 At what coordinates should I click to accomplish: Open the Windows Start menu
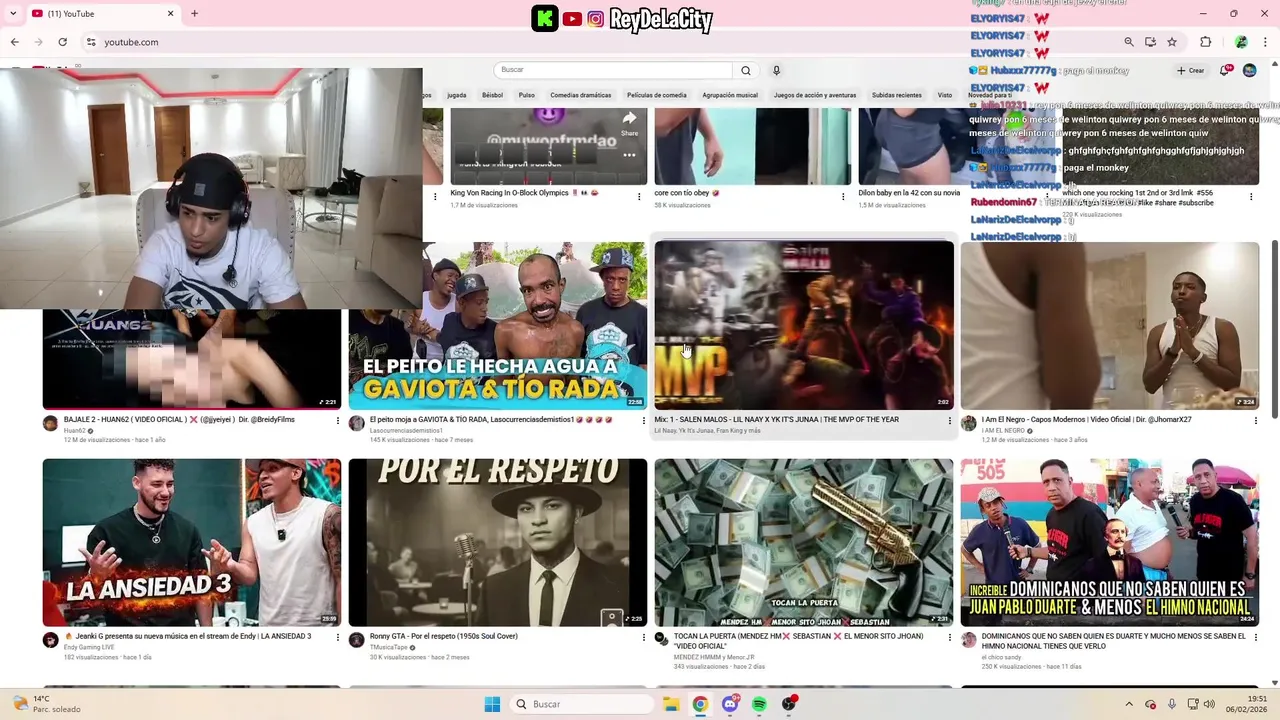tap(492, 704)
